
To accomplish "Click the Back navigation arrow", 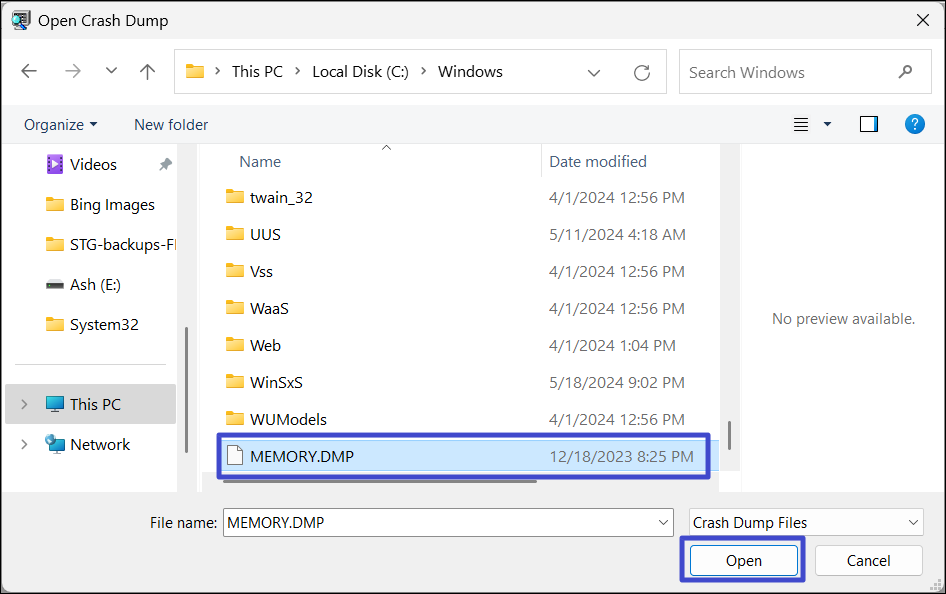I will click(29, 72).
